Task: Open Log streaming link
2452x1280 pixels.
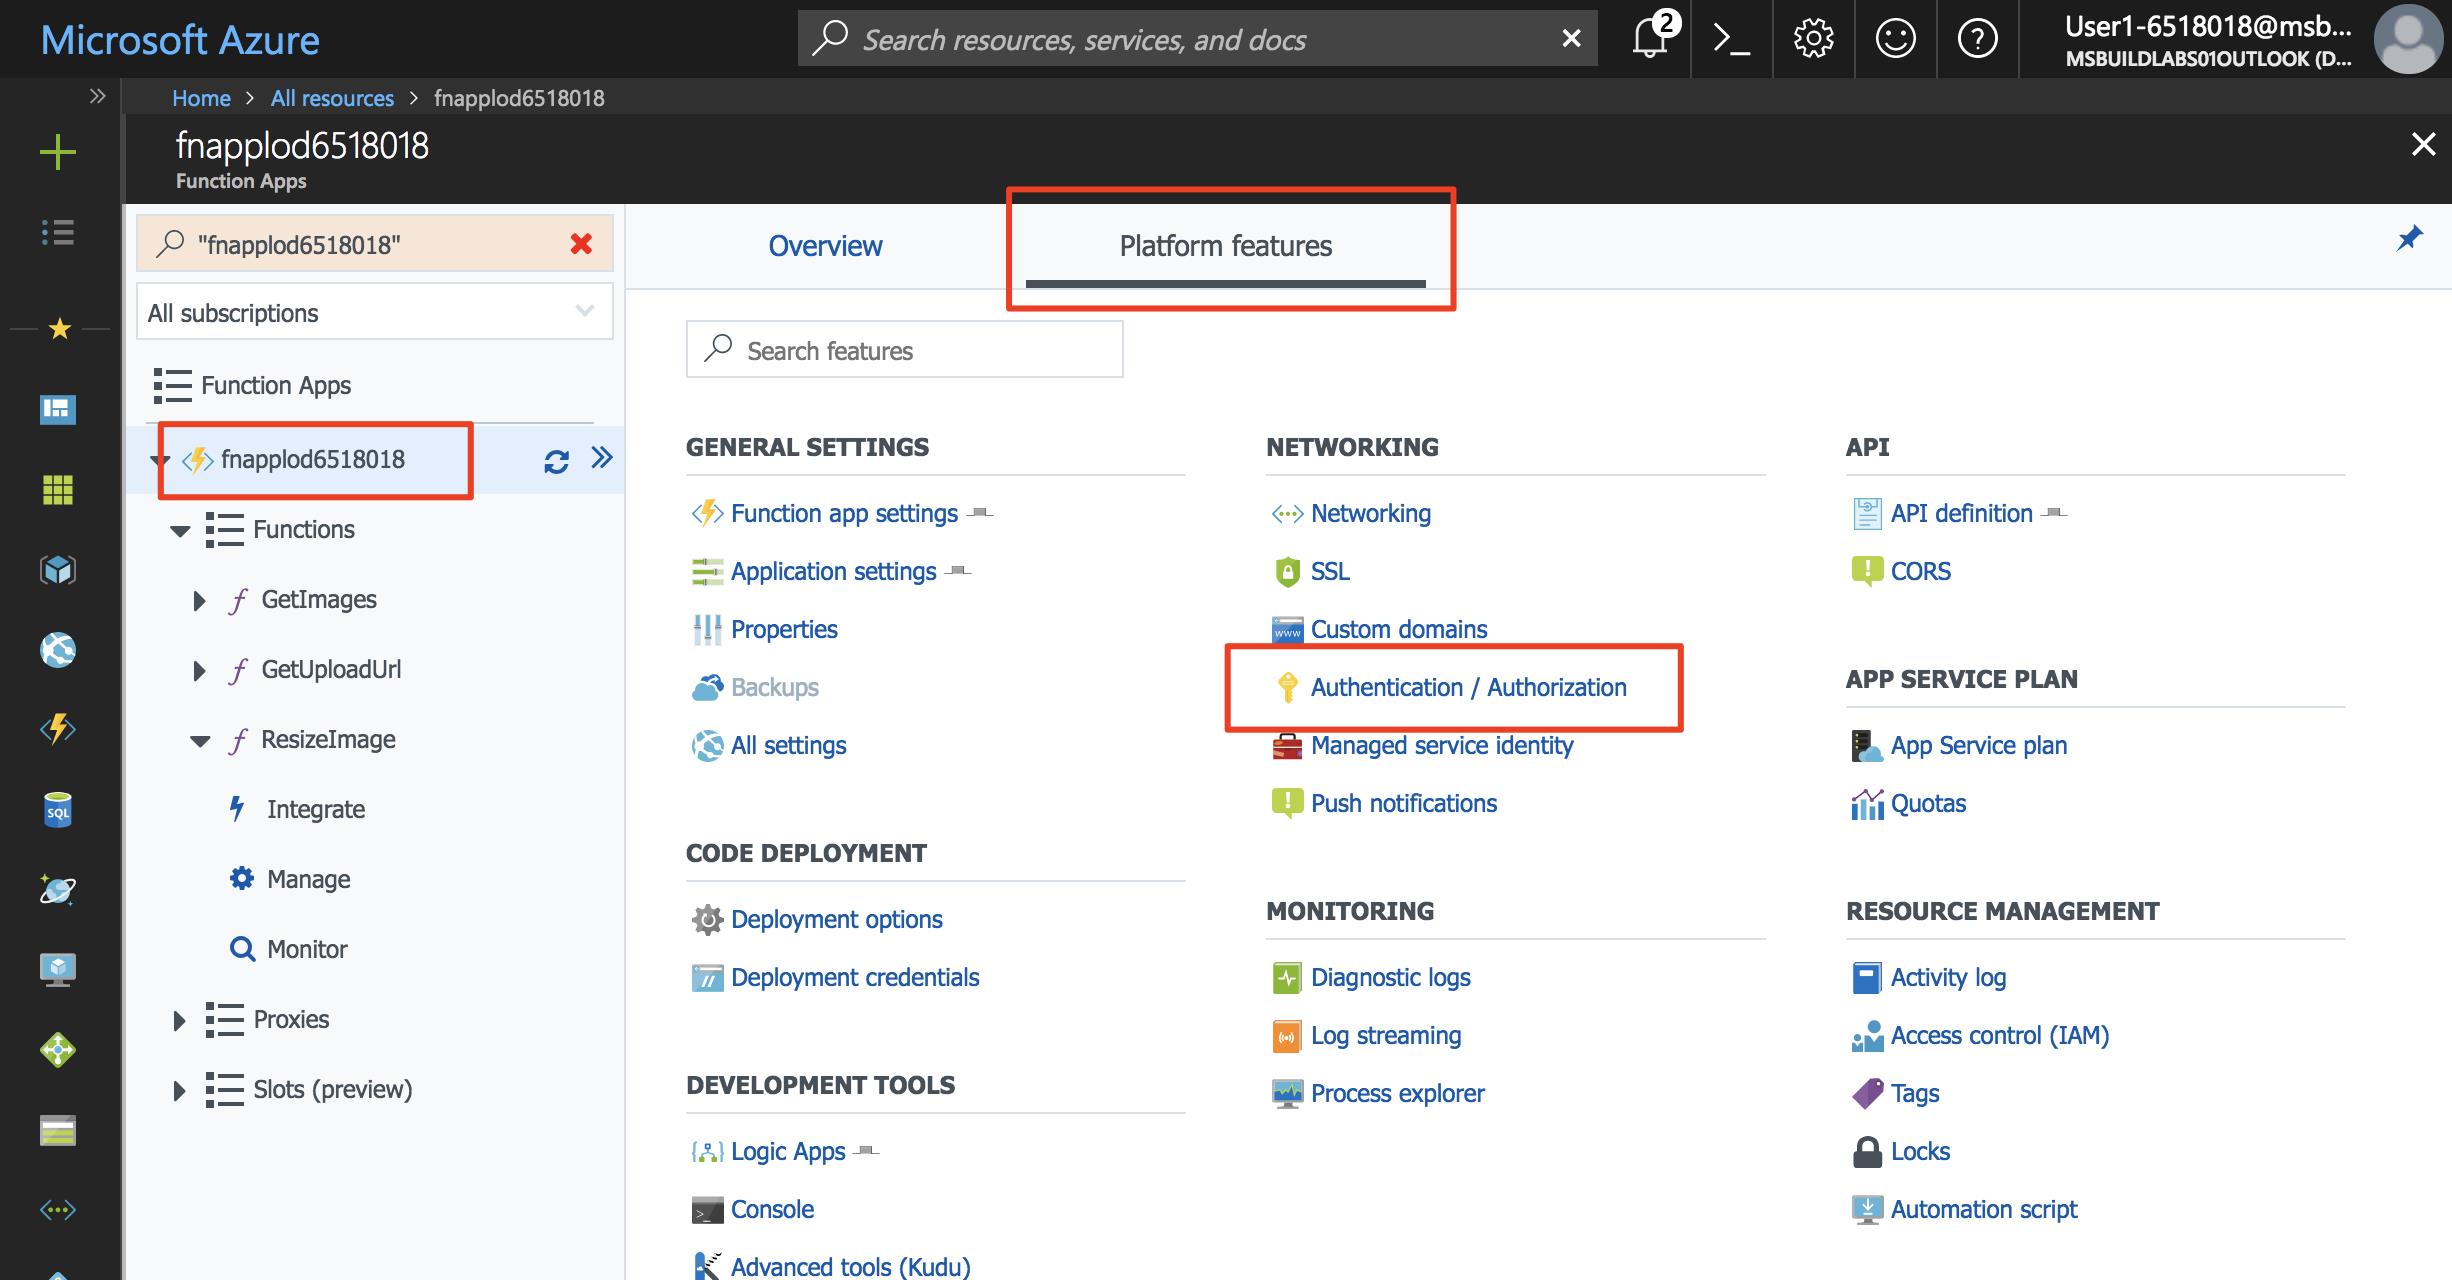Action: [1386, 1035]
